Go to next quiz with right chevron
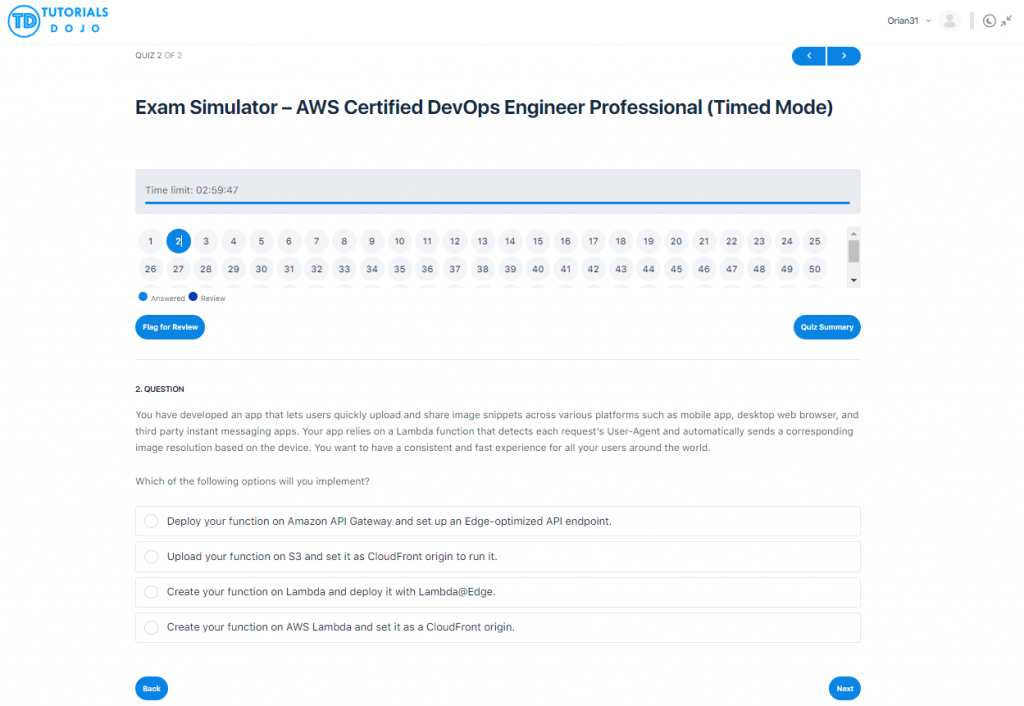 [x=843, y=55]
